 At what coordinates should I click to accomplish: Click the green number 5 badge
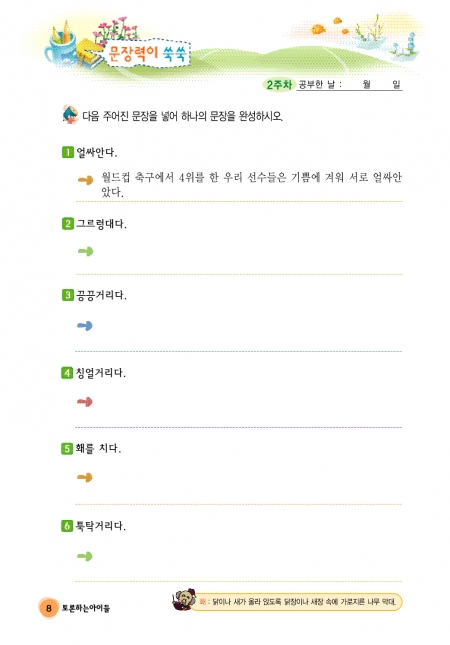67,448
